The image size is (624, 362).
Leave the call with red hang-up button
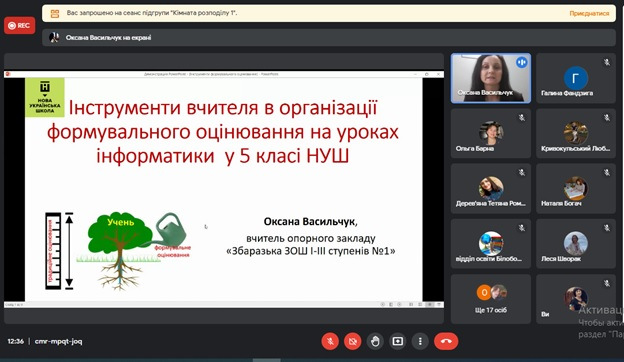[x=446, y=341]
